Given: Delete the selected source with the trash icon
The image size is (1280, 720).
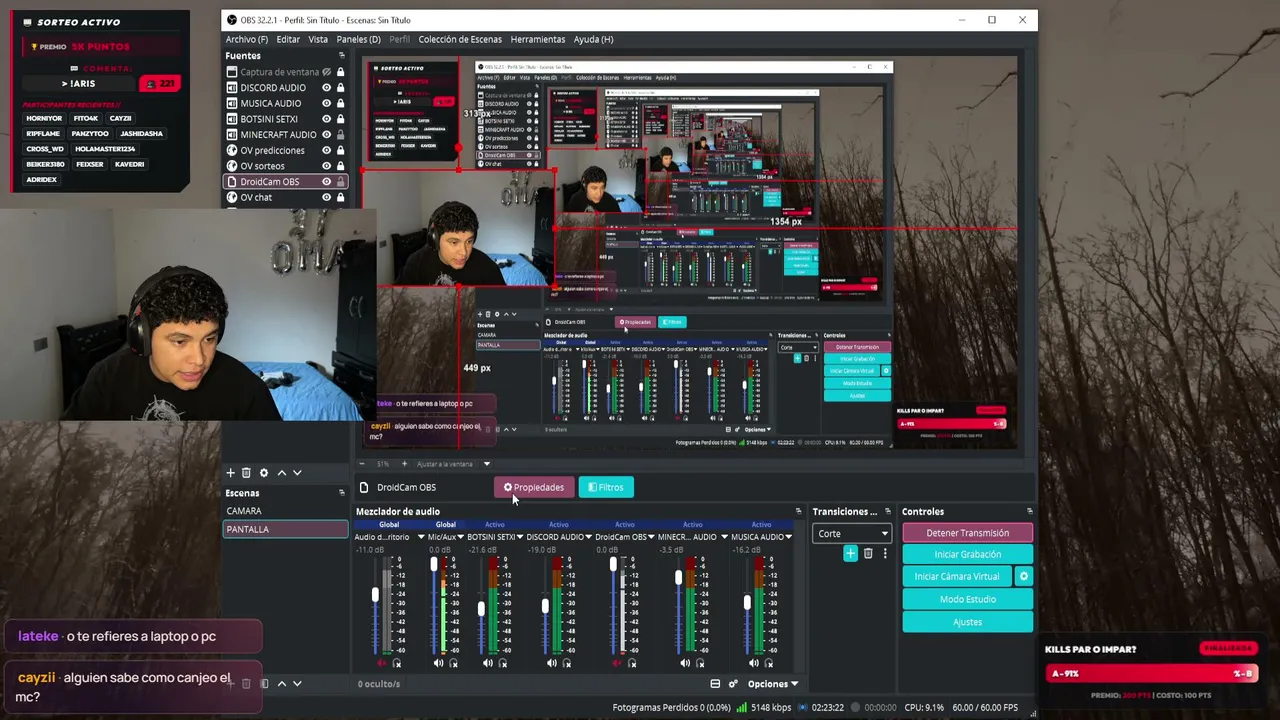Looking at the screenshot, I should (x=246, y=473).
